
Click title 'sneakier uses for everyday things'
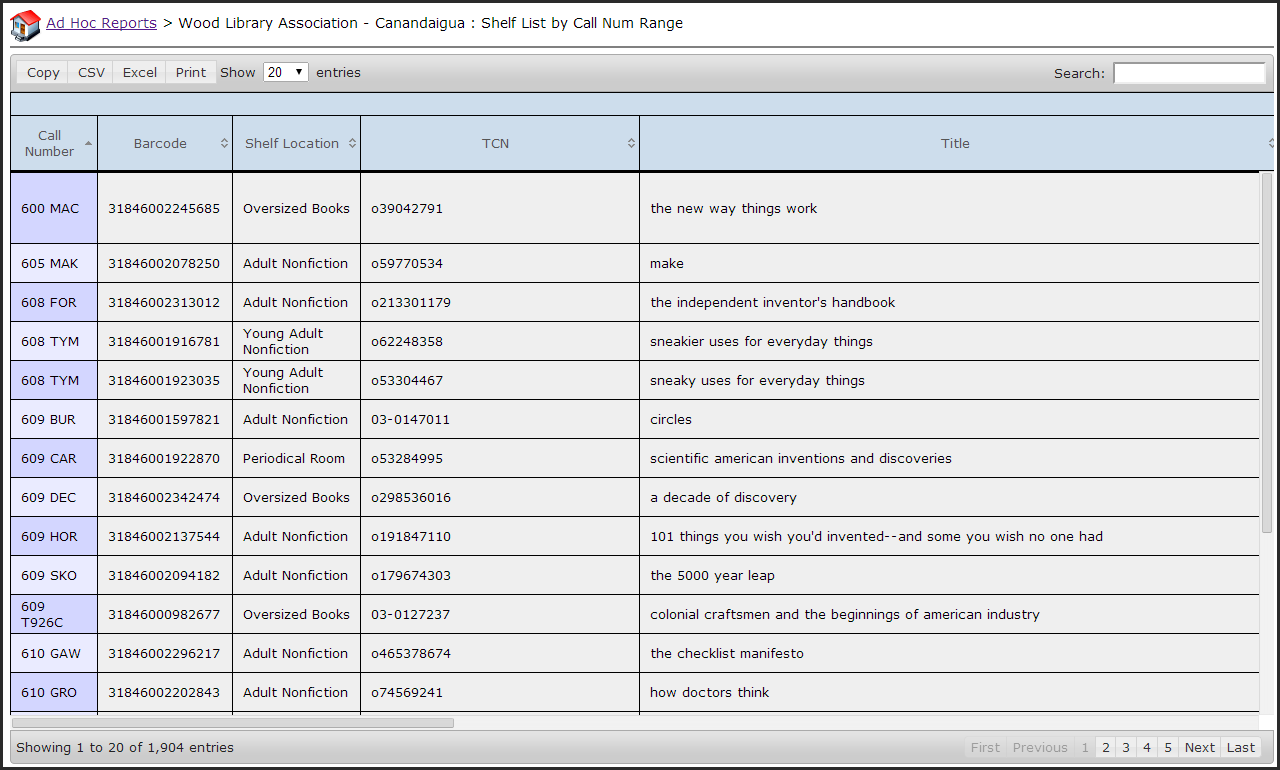point(761,342)
